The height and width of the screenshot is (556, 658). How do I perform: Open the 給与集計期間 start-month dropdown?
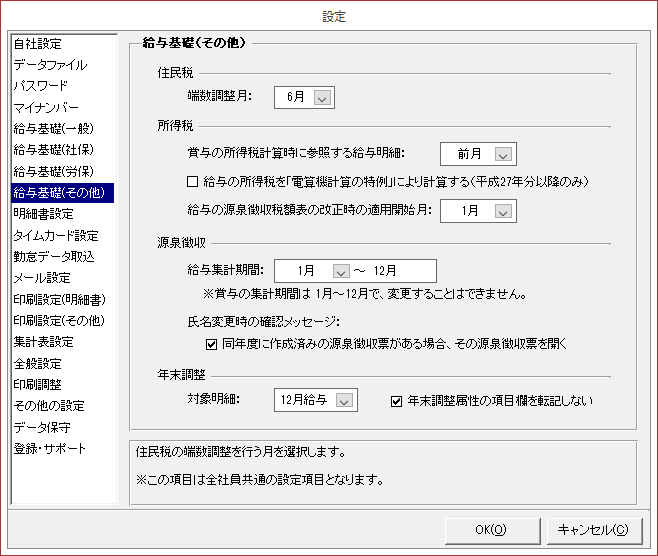click(341, 271)
